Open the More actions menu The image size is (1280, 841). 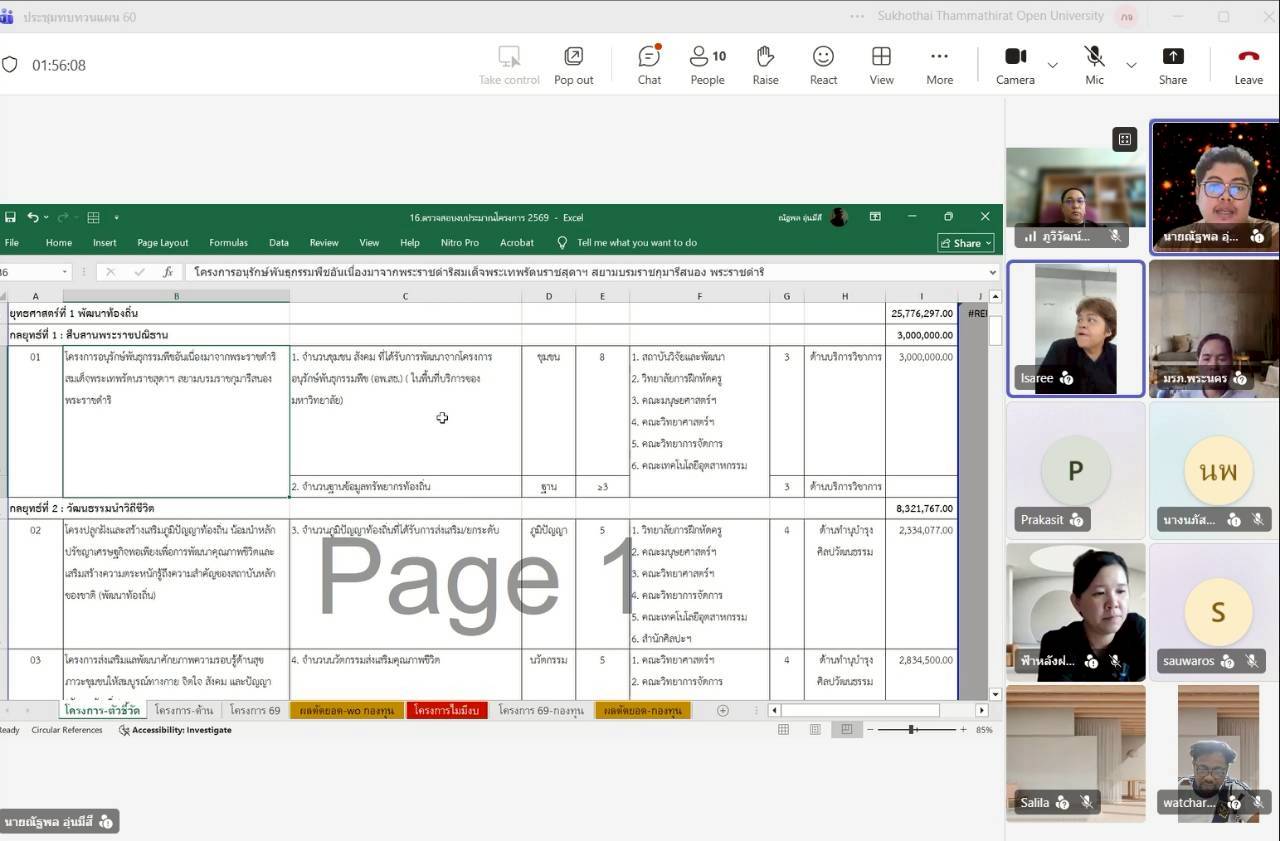pos(939,65)
